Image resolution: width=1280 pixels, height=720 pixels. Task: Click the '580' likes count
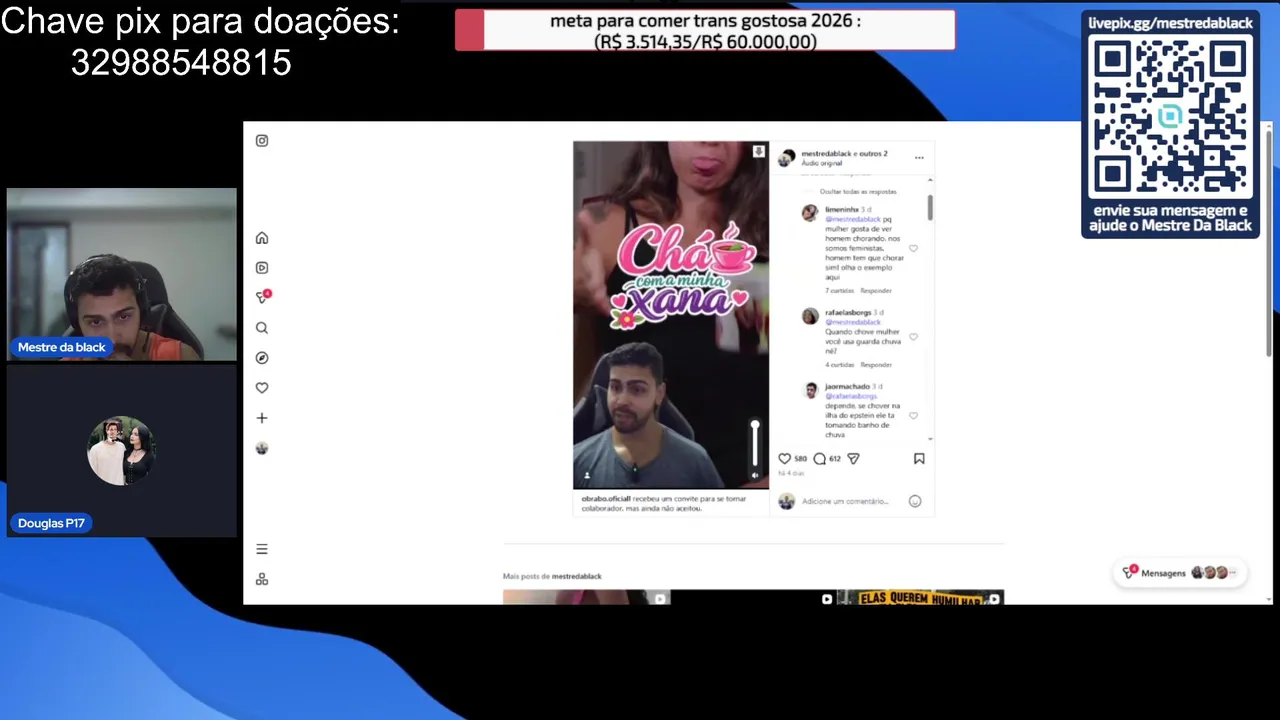pyautogui.click(x=801, y=459)
